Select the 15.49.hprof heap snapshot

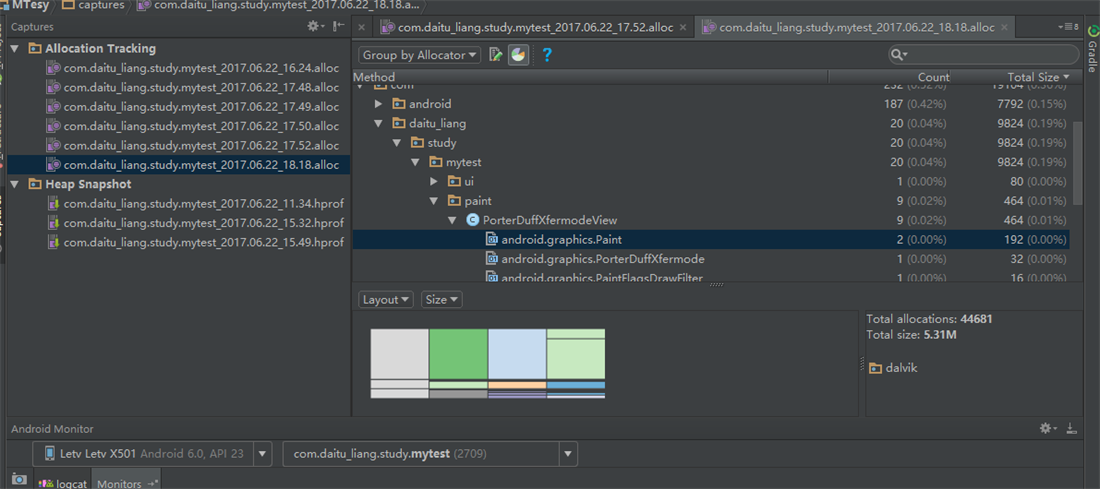(203, 242)
